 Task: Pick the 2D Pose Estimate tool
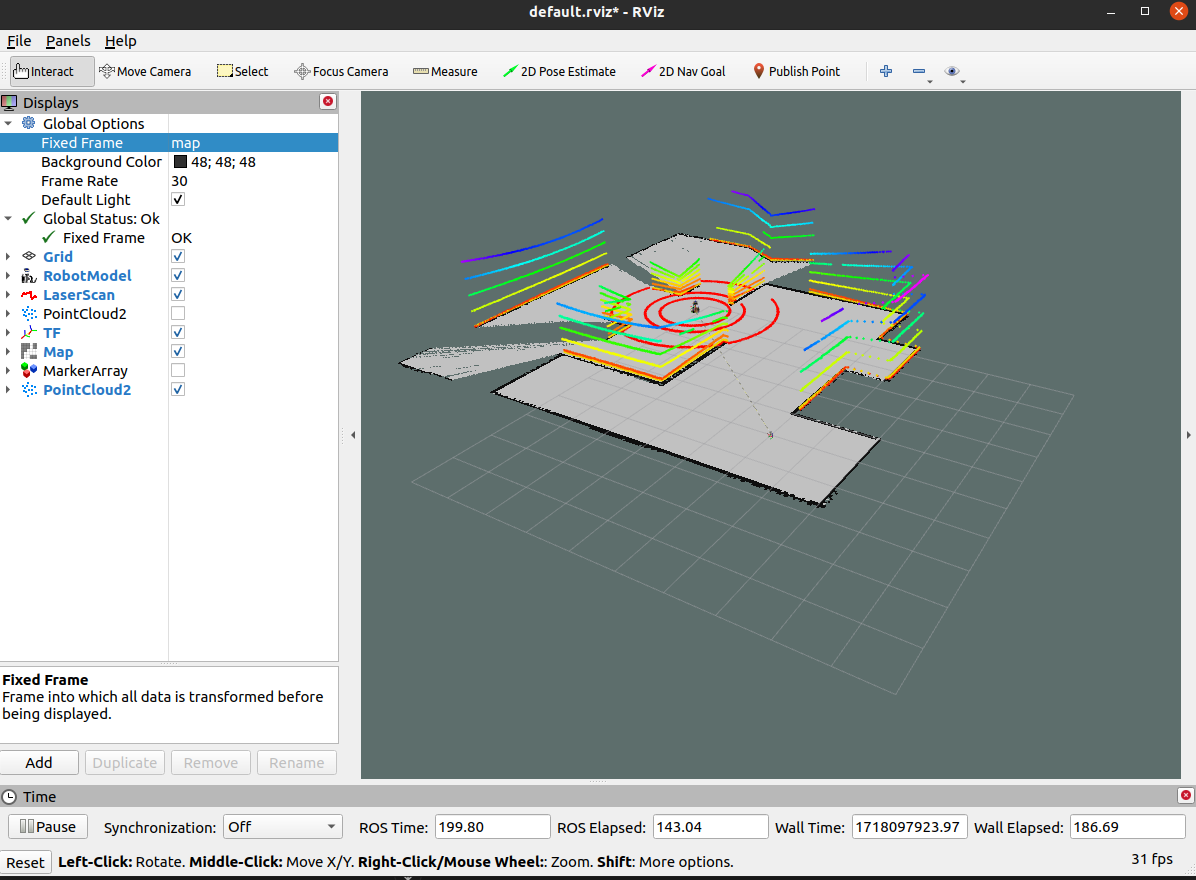coord(559,71)
